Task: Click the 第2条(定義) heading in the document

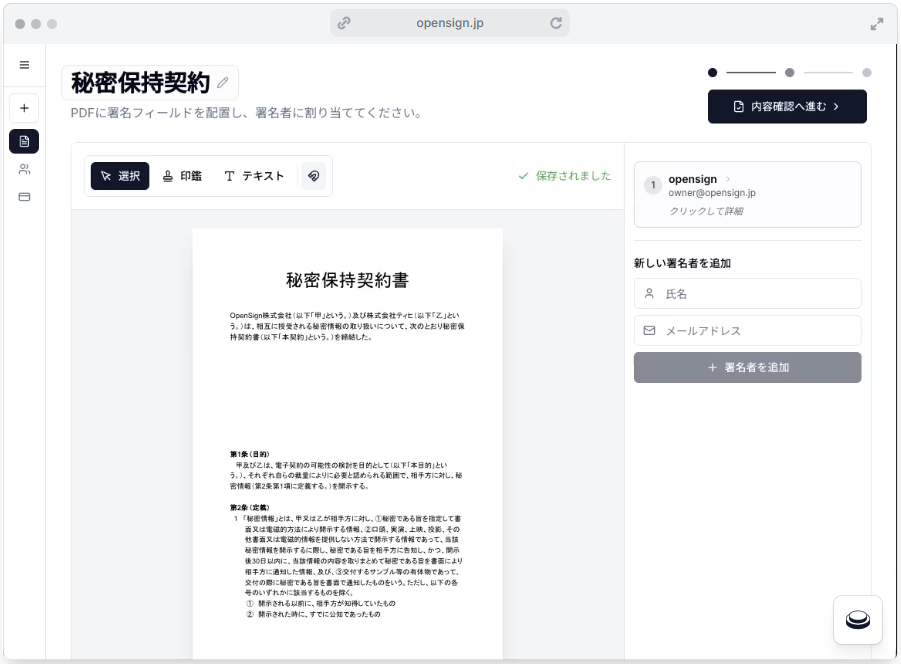Action: tap(249, 508)
